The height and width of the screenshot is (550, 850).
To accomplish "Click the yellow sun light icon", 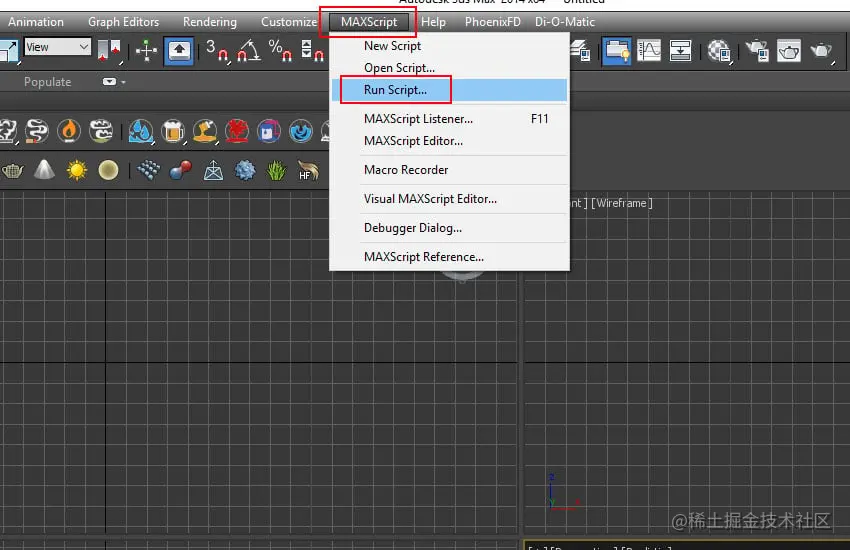I will 76,170.
